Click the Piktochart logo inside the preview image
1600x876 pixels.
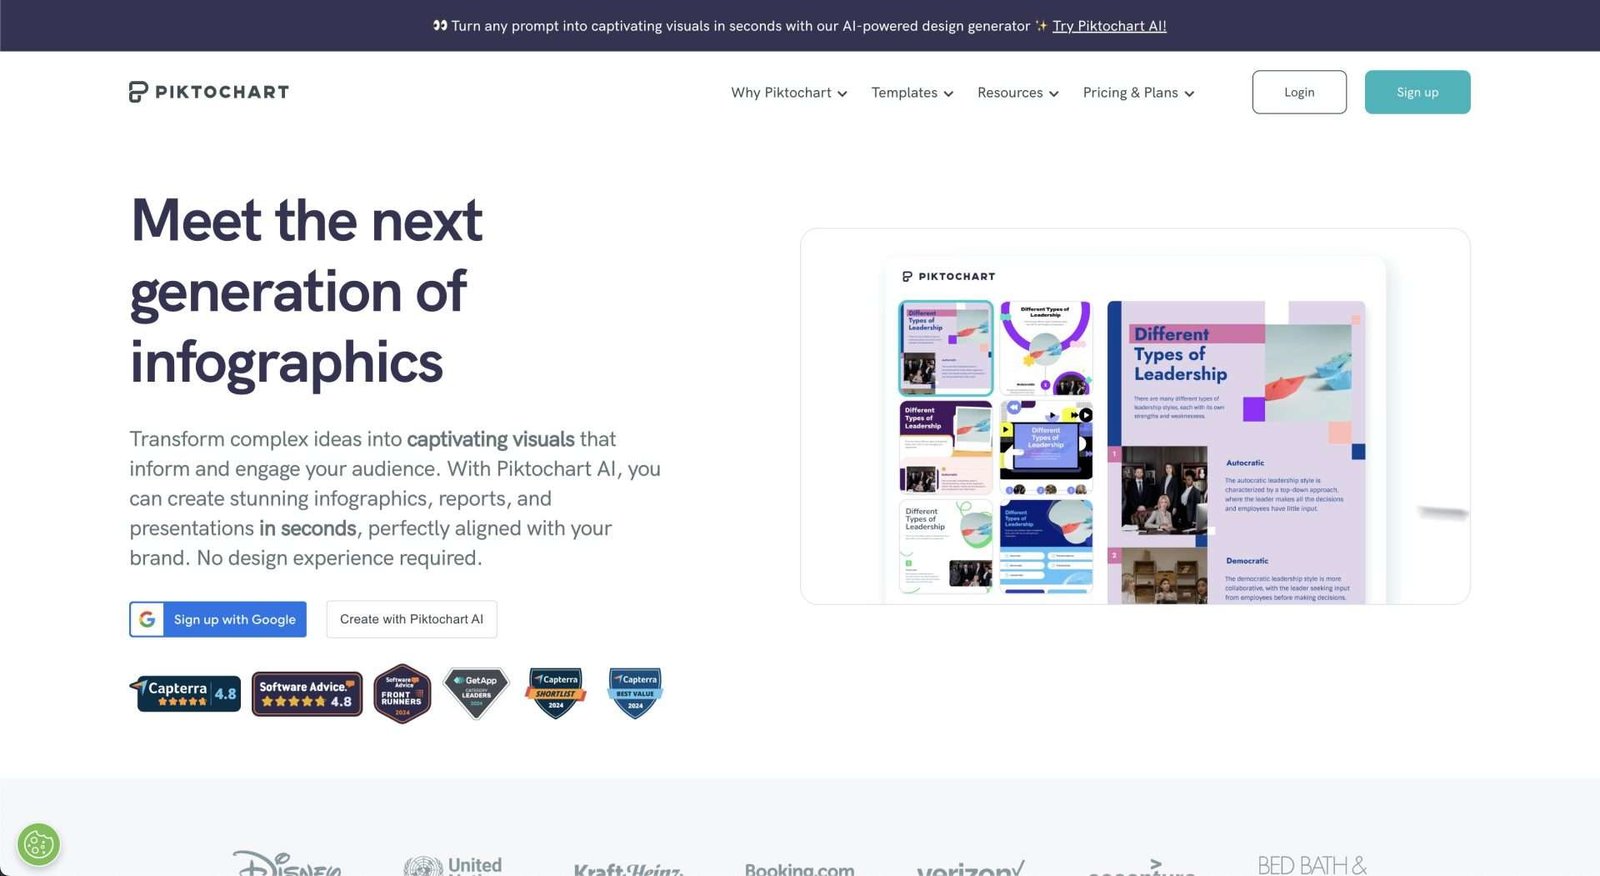click(948, 276)
